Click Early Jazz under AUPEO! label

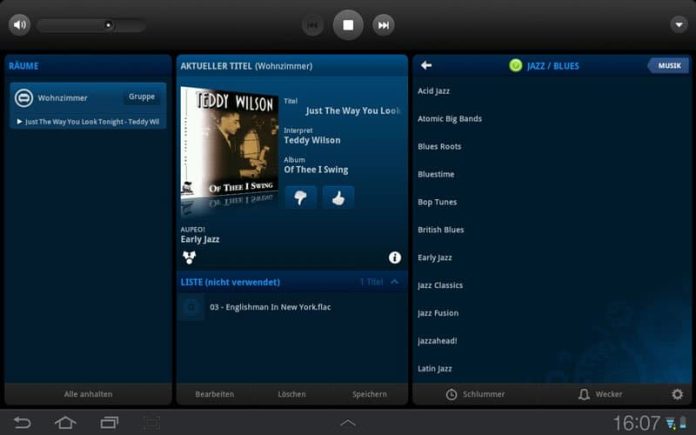click(200, 239)
